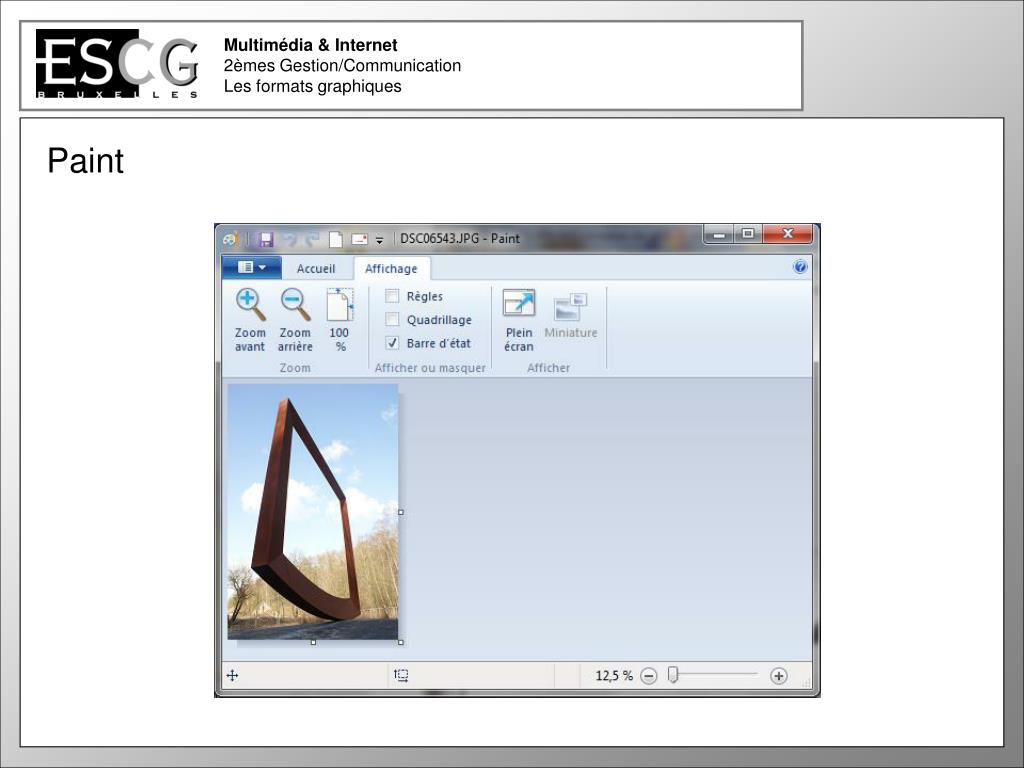Click the ESCG Bruxelles logo

(118, 64)
